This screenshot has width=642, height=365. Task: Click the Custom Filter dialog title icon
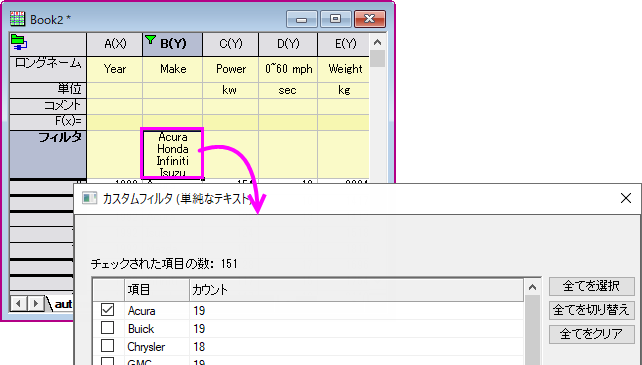pyautogui.click(x=90, y=199)
